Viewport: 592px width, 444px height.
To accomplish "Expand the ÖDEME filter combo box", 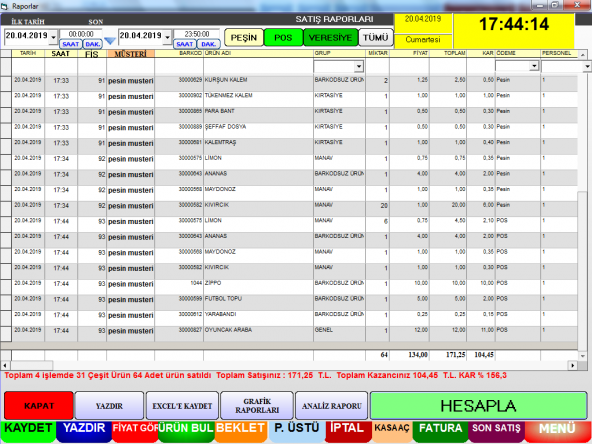I will pos(534,66).
